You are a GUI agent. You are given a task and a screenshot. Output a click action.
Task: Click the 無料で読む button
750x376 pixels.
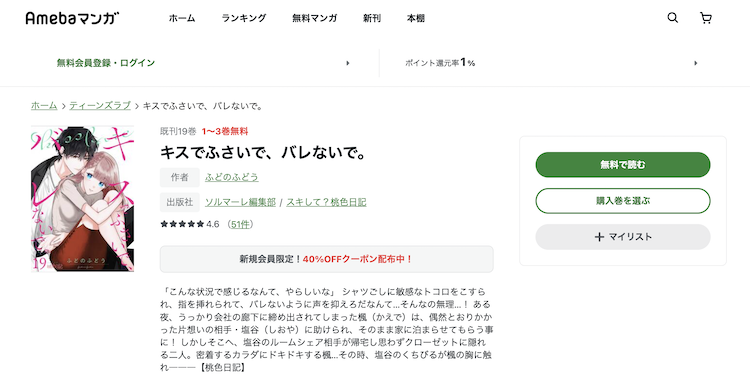point(623,165)
